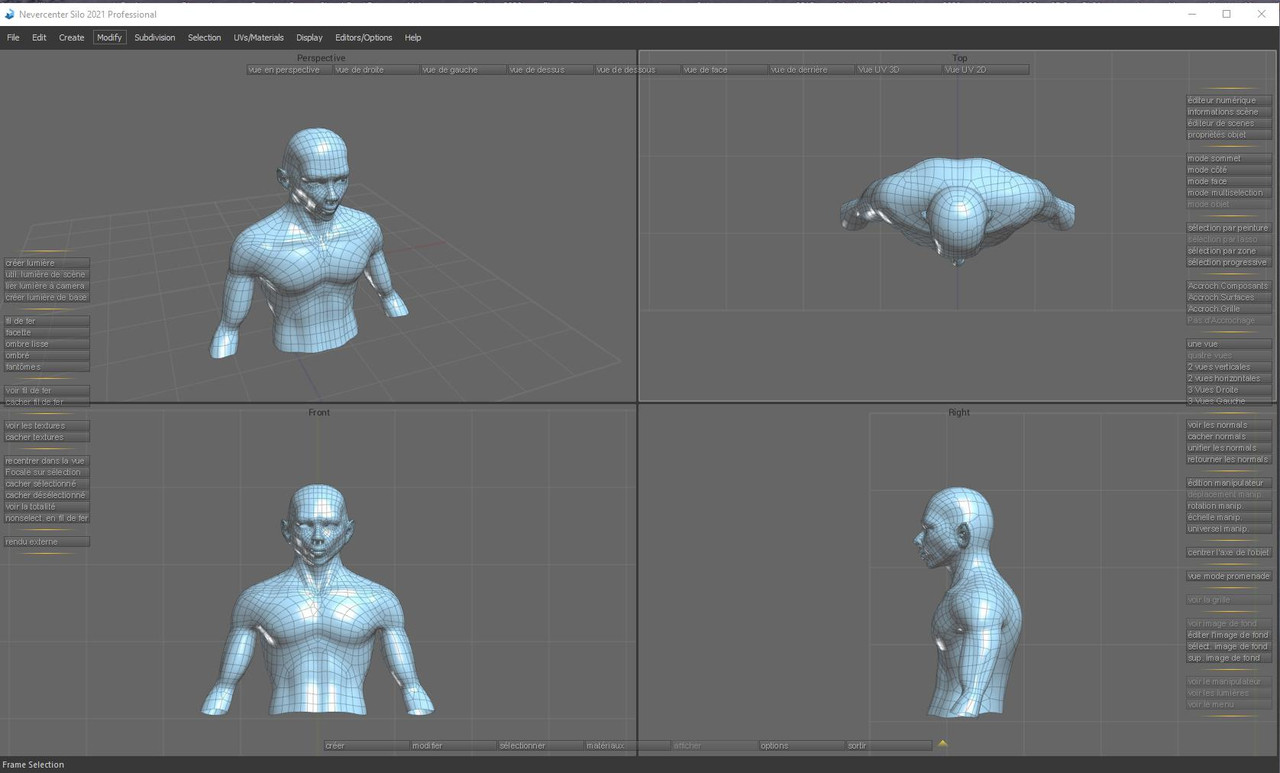The height and width of the screenshot is (773, 1280).
Task: Open the bottom 'sortir' menu
Action: (888, 746)
